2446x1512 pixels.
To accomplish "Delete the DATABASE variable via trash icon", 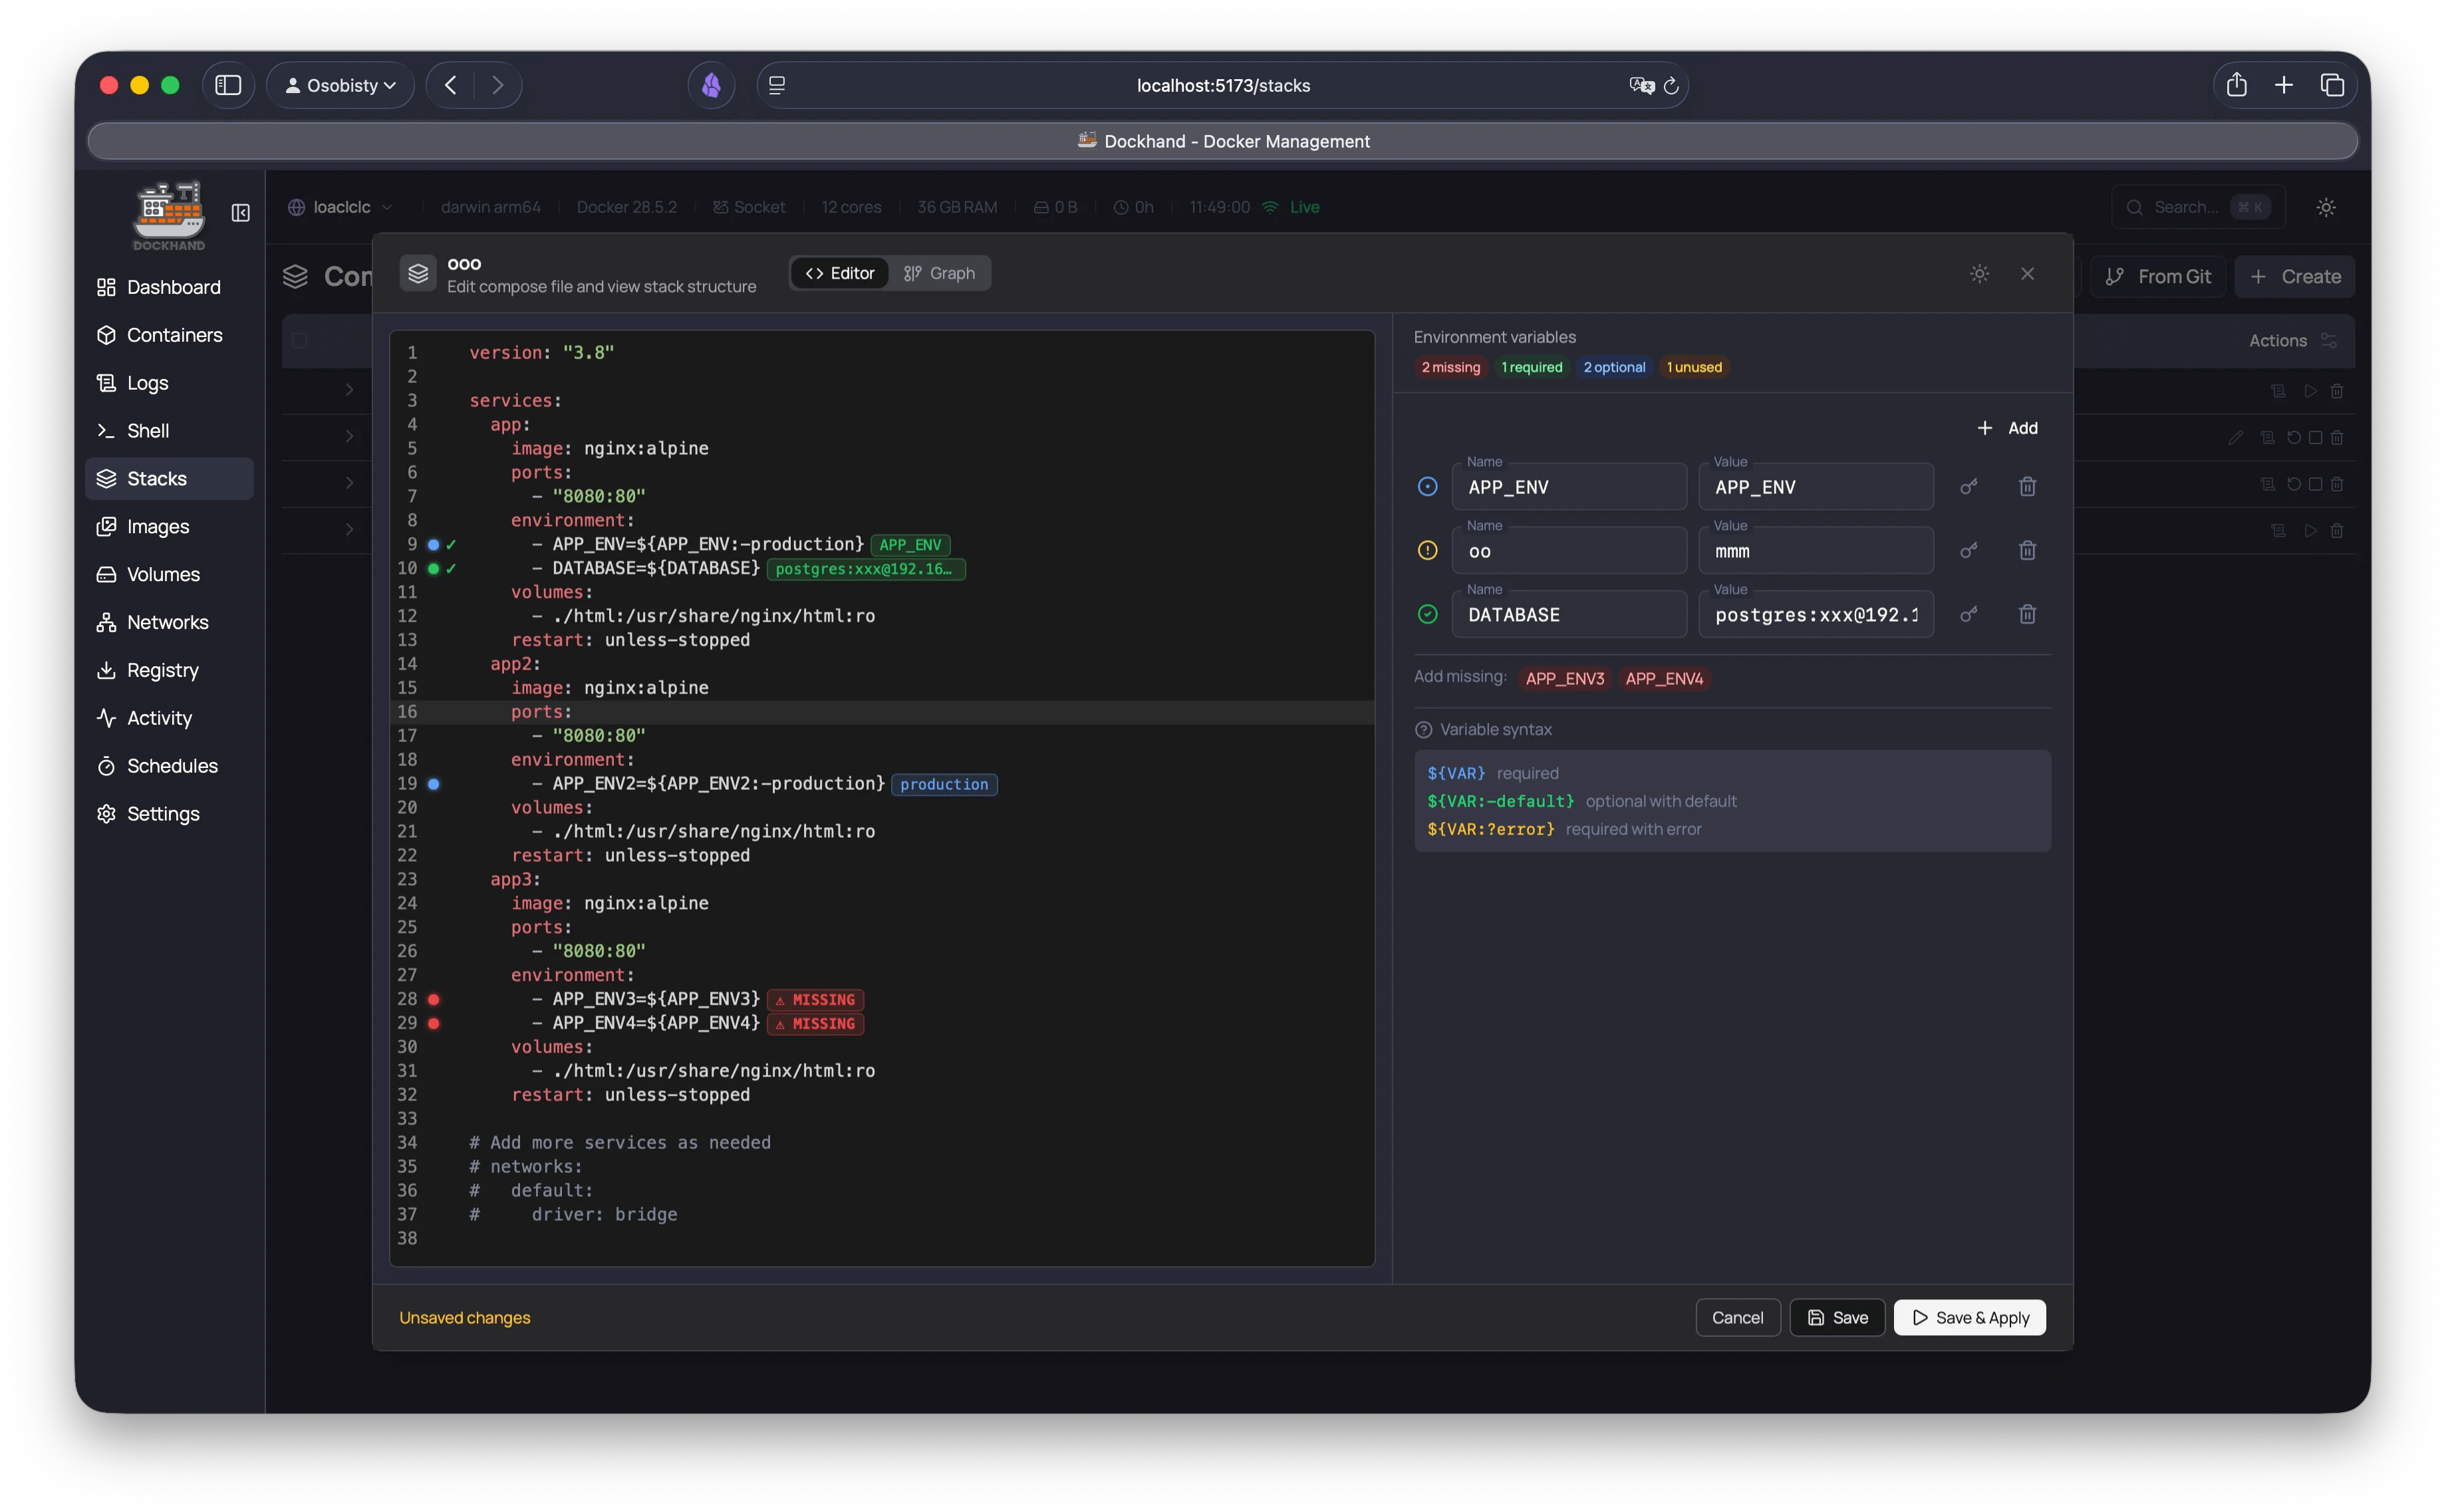I will click(2027, 614).
